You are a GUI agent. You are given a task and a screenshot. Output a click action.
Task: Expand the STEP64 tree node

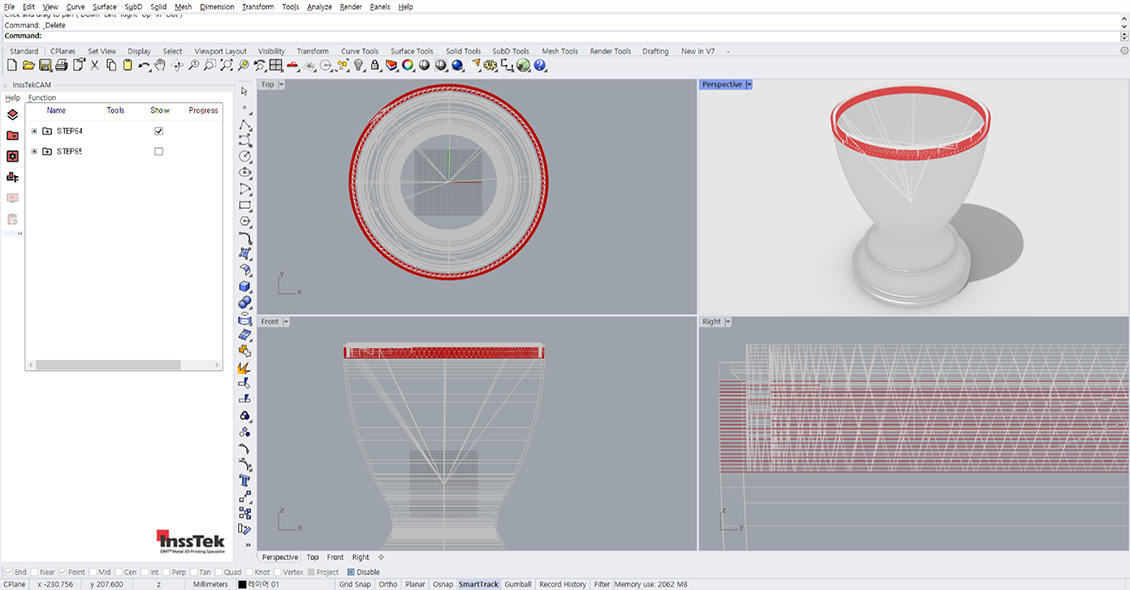click(34, 130)
